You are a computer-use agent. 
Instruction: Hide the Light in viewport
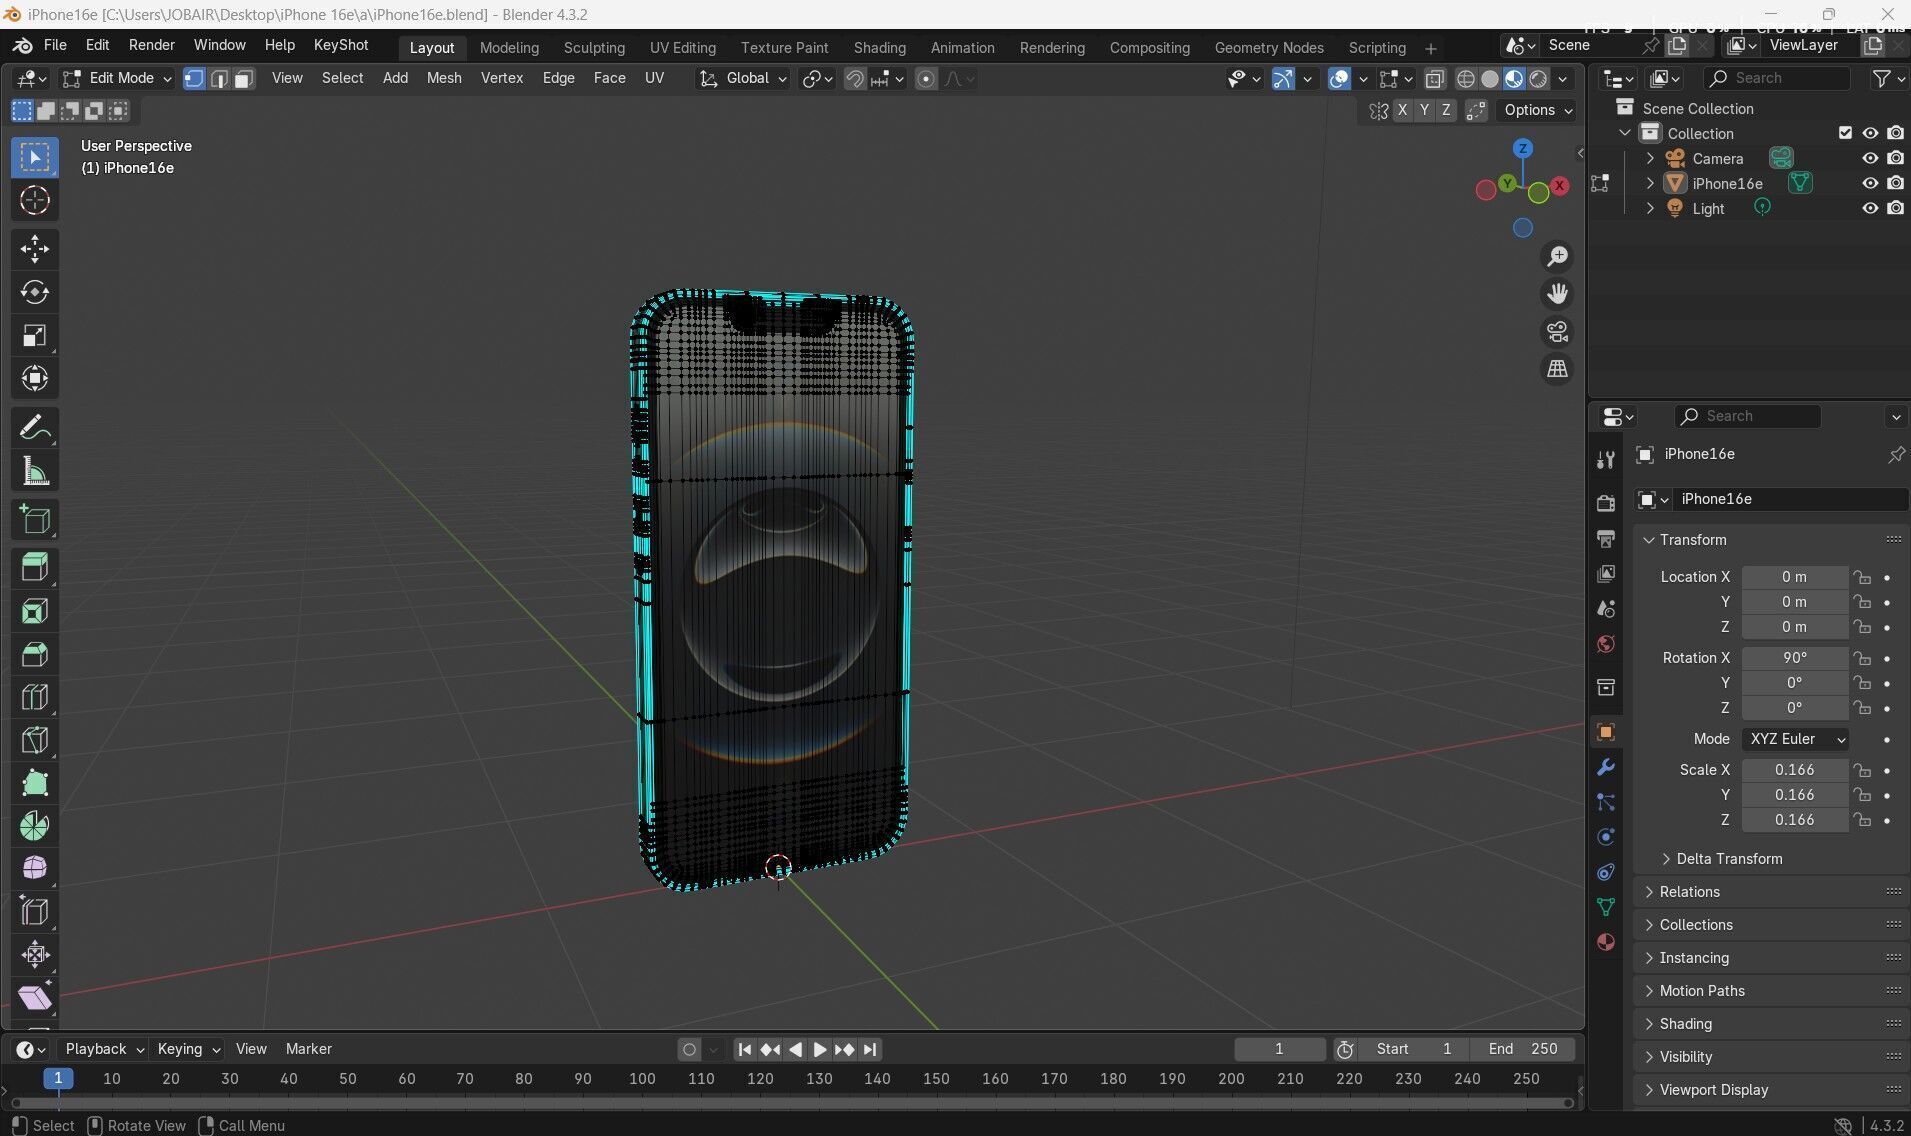[x=1869, y=208]
